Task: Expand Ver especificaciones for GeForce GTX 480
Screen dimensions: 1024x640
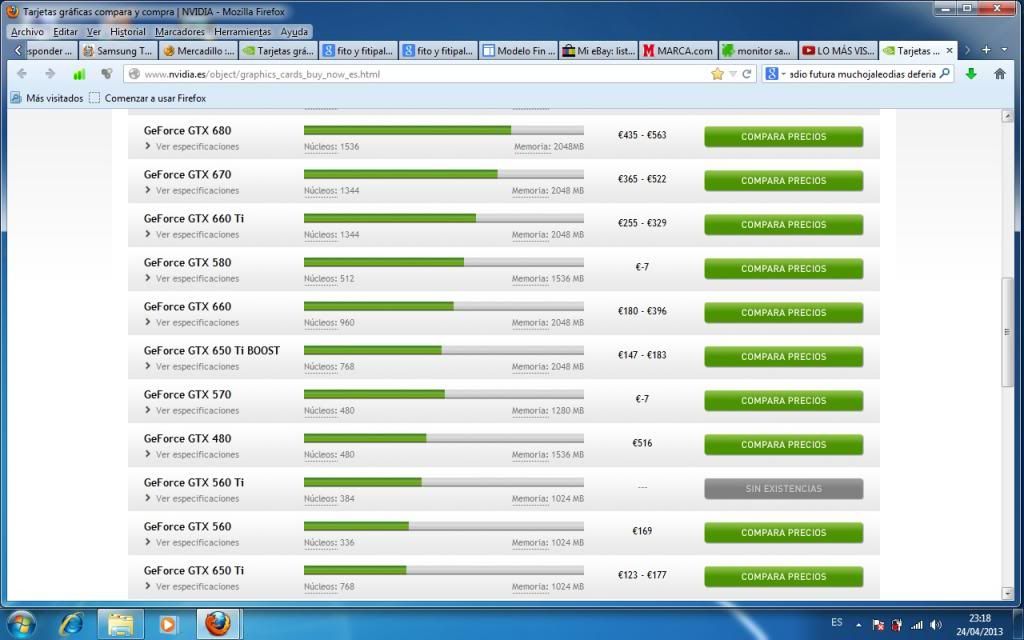Action: tap(192, 454)
